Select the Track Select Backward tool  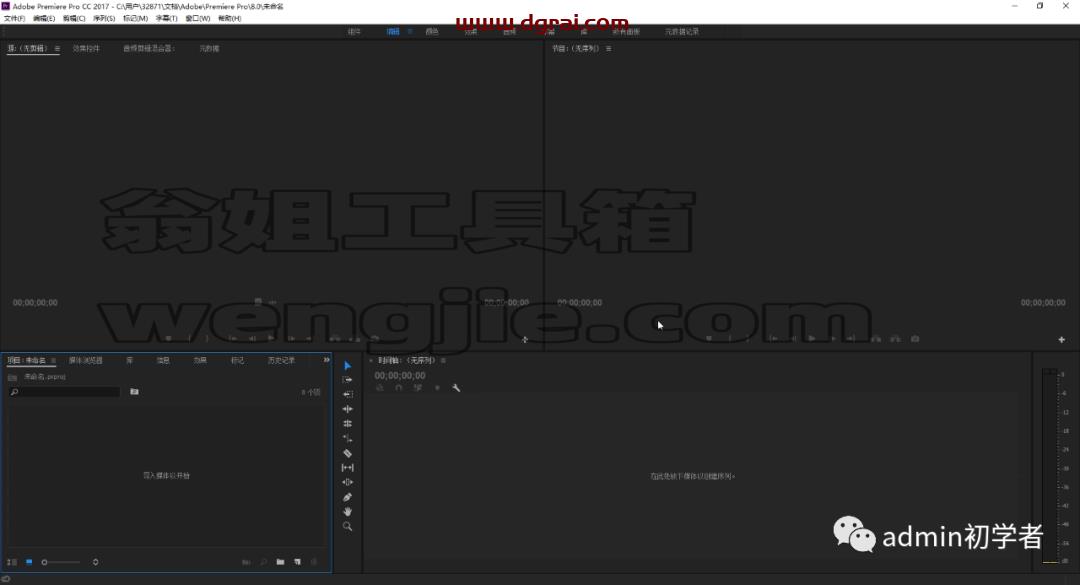tap(347, 394)
